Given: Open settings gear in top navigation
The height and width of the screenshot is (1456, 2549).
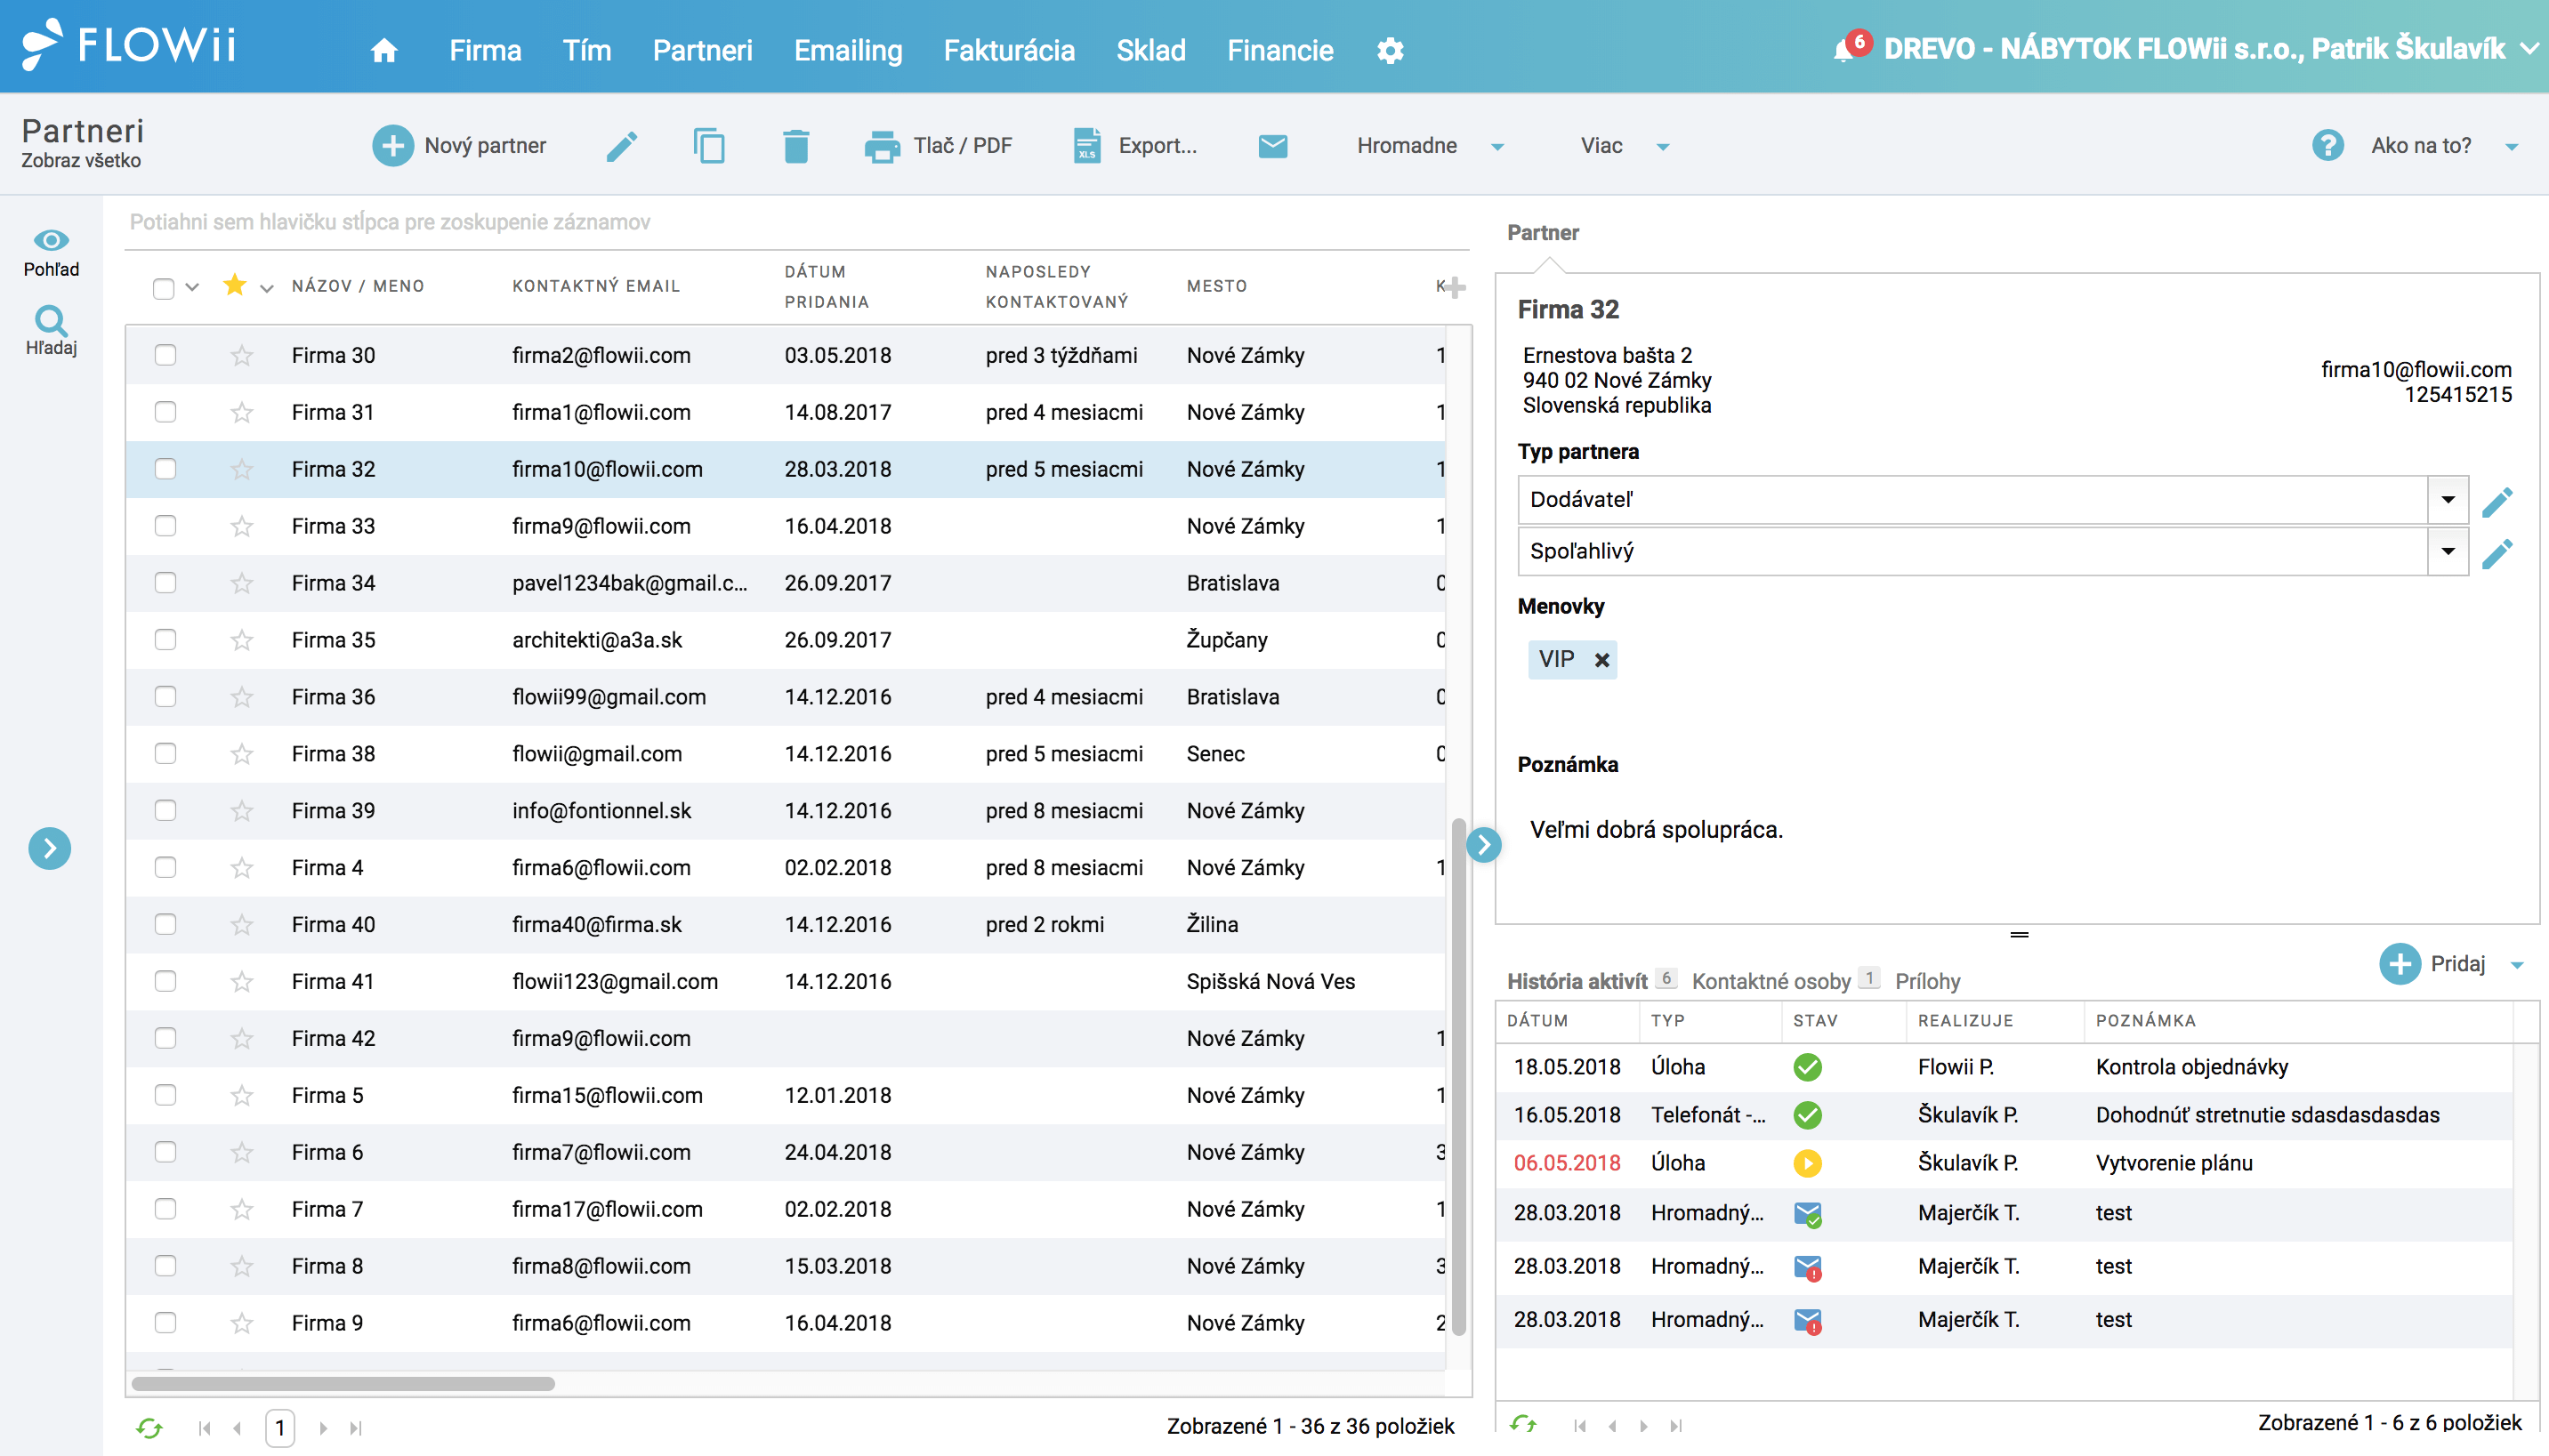Looking at the screenshot, I should click(1390, 50).
